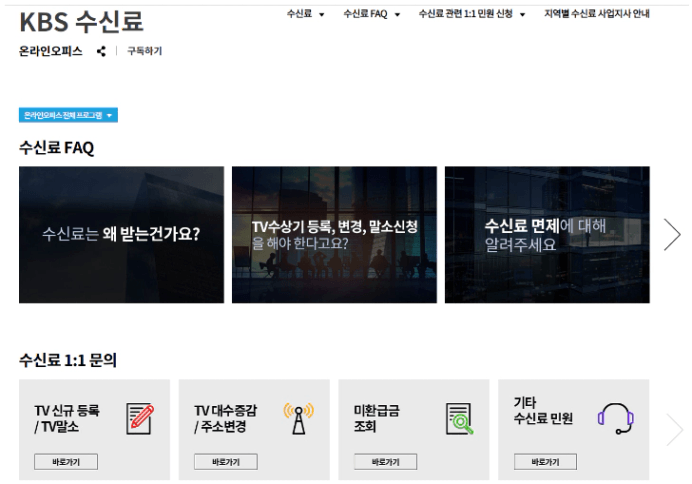Image resolution: width=692 pixels, height=484 pixels.
Task: Open the 수신료는 왜 받는건가요? FAQ card
Action: (121, 235)
